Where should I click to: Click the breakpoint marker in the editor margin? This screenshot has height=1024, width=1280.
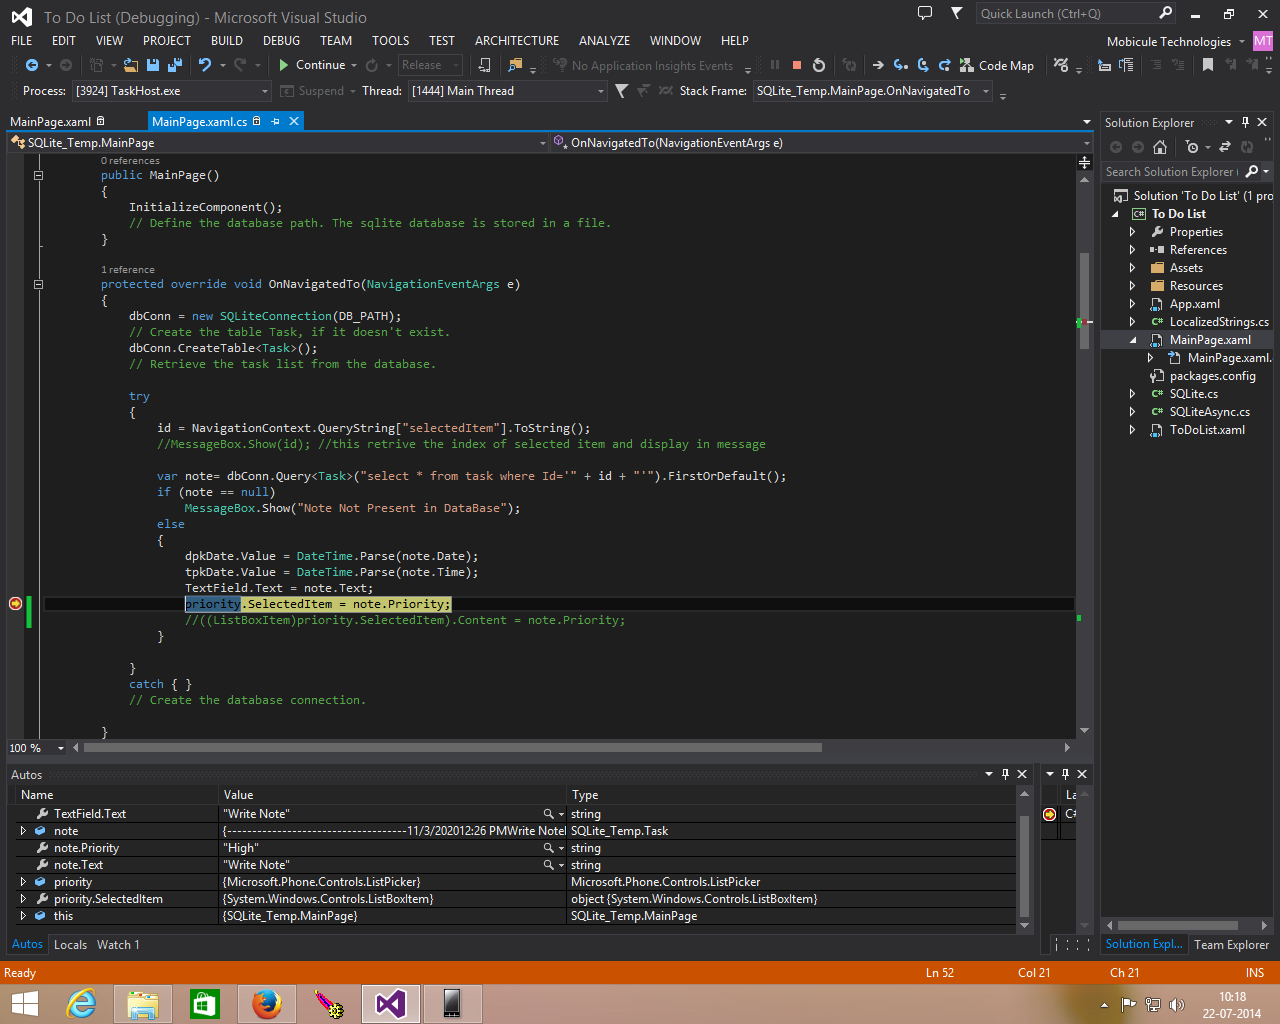(x=15, y=603)
